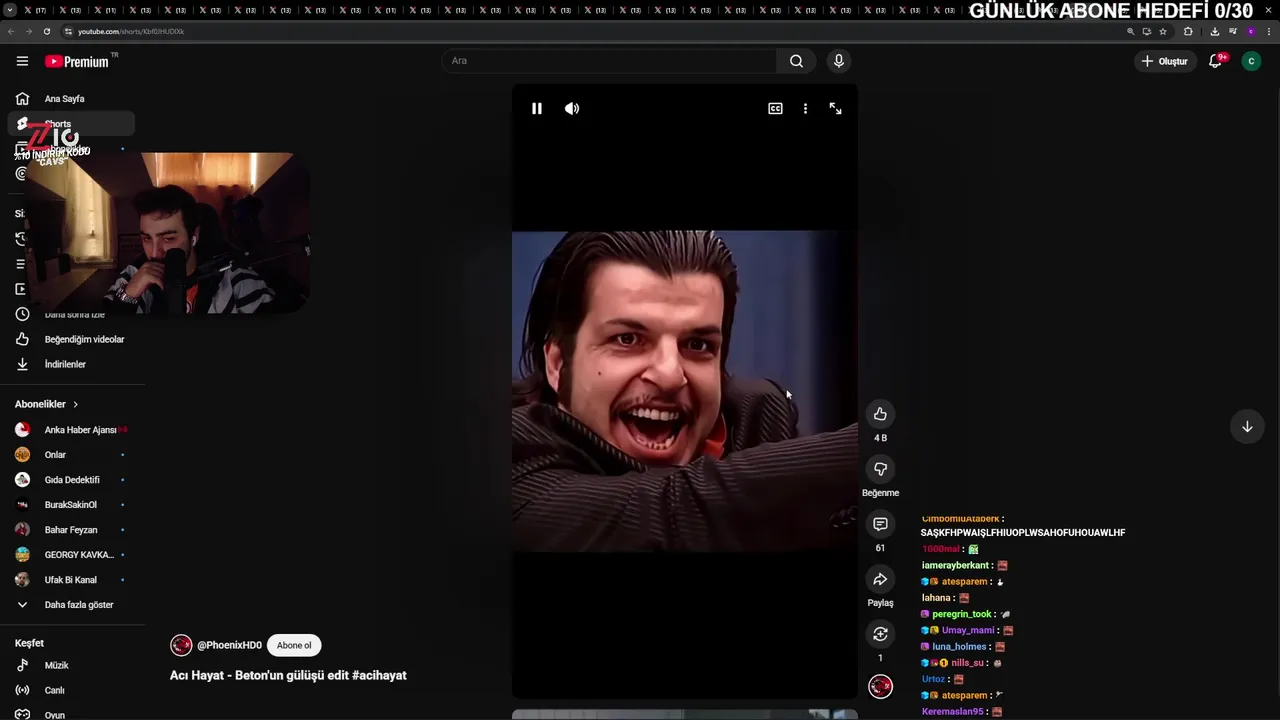
Task: Click install app icon in address bar
Action: [1147, 31]
